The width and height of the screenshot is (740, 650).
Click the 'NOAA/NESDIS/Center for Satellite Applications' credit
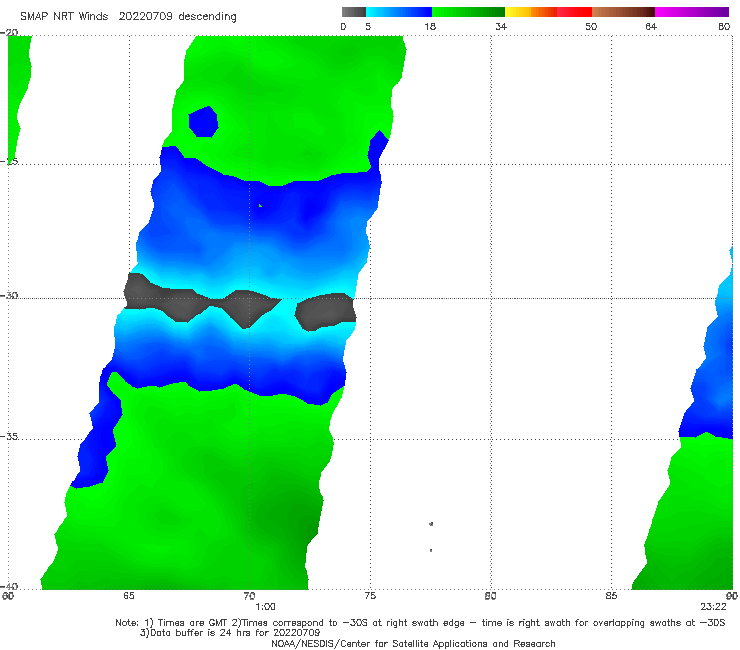tap(413, 644)
